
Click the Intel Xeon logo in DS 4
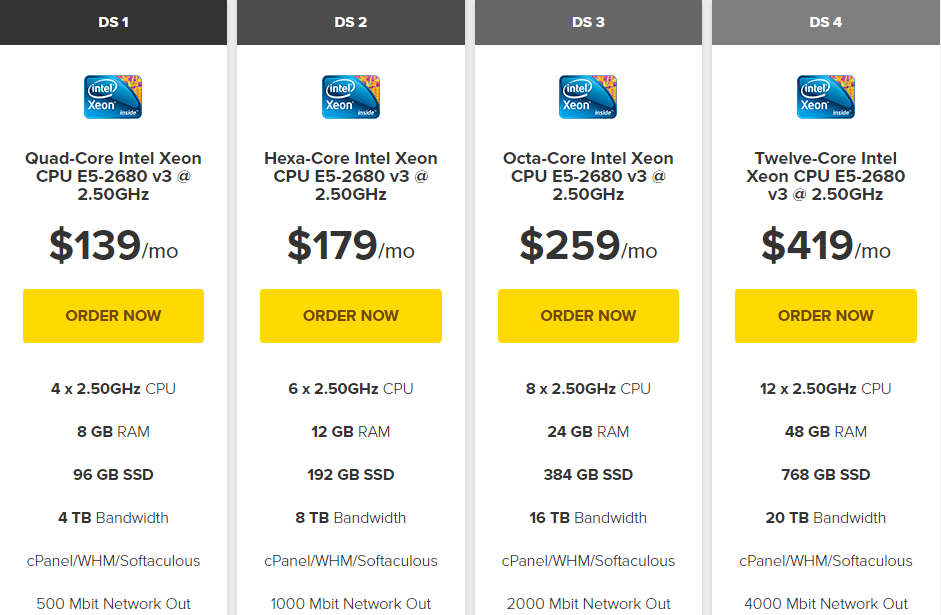tap(826, 97)
